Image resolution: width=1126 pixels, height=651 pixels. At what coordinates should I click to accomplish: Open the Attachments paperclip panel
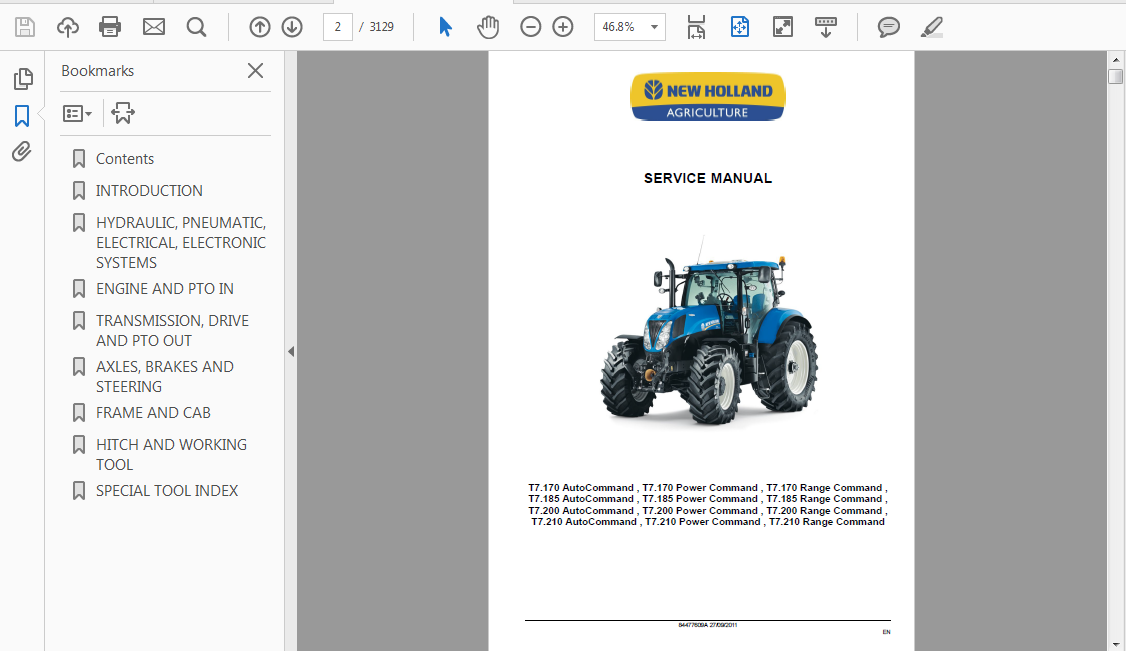click(22, 151)
